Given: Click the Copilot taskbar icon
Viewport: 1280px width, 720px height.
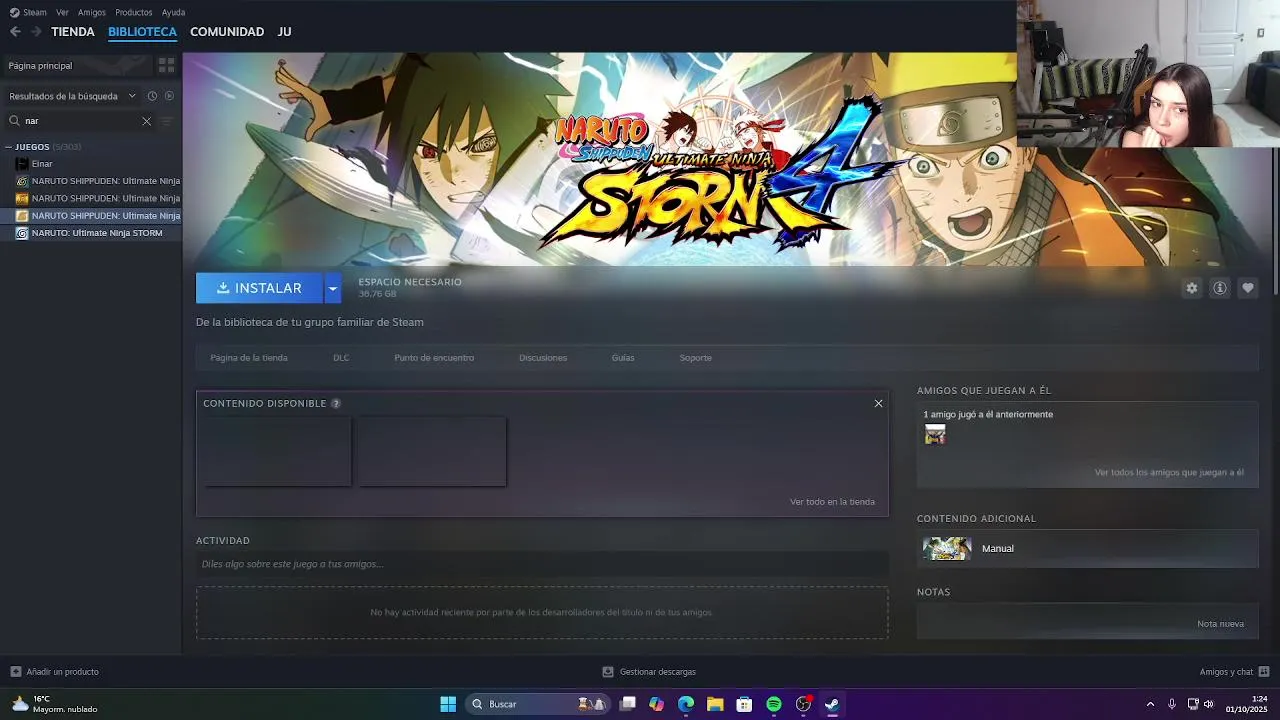Looking at the screenshot, I should tap(656, 704).
